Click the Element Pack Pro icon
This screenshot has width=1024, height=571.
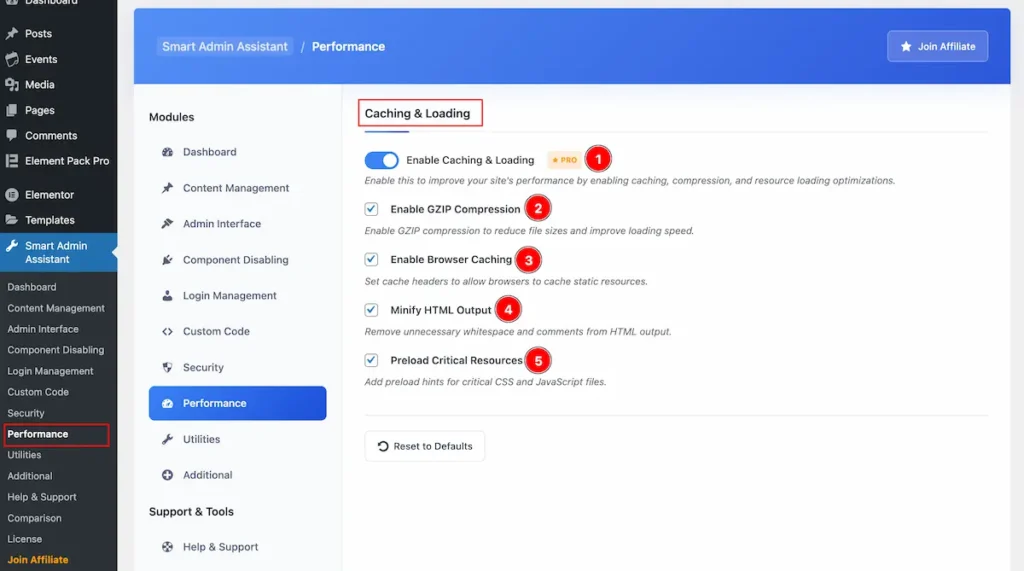click(x=12, y=161)
